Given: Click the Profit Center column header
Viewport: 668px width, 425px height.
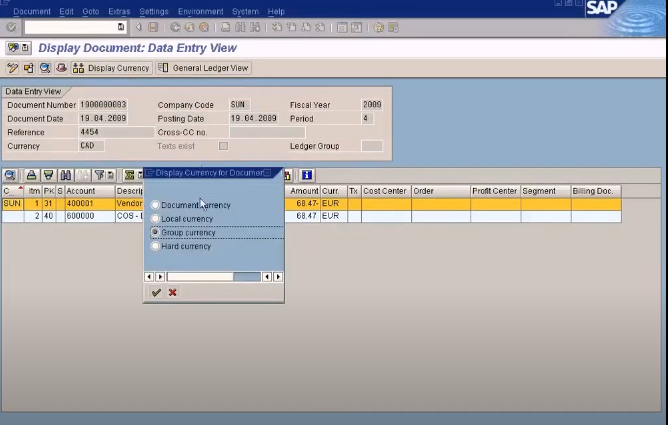Looking at the screenshot, I should click(x=495, y=191).
